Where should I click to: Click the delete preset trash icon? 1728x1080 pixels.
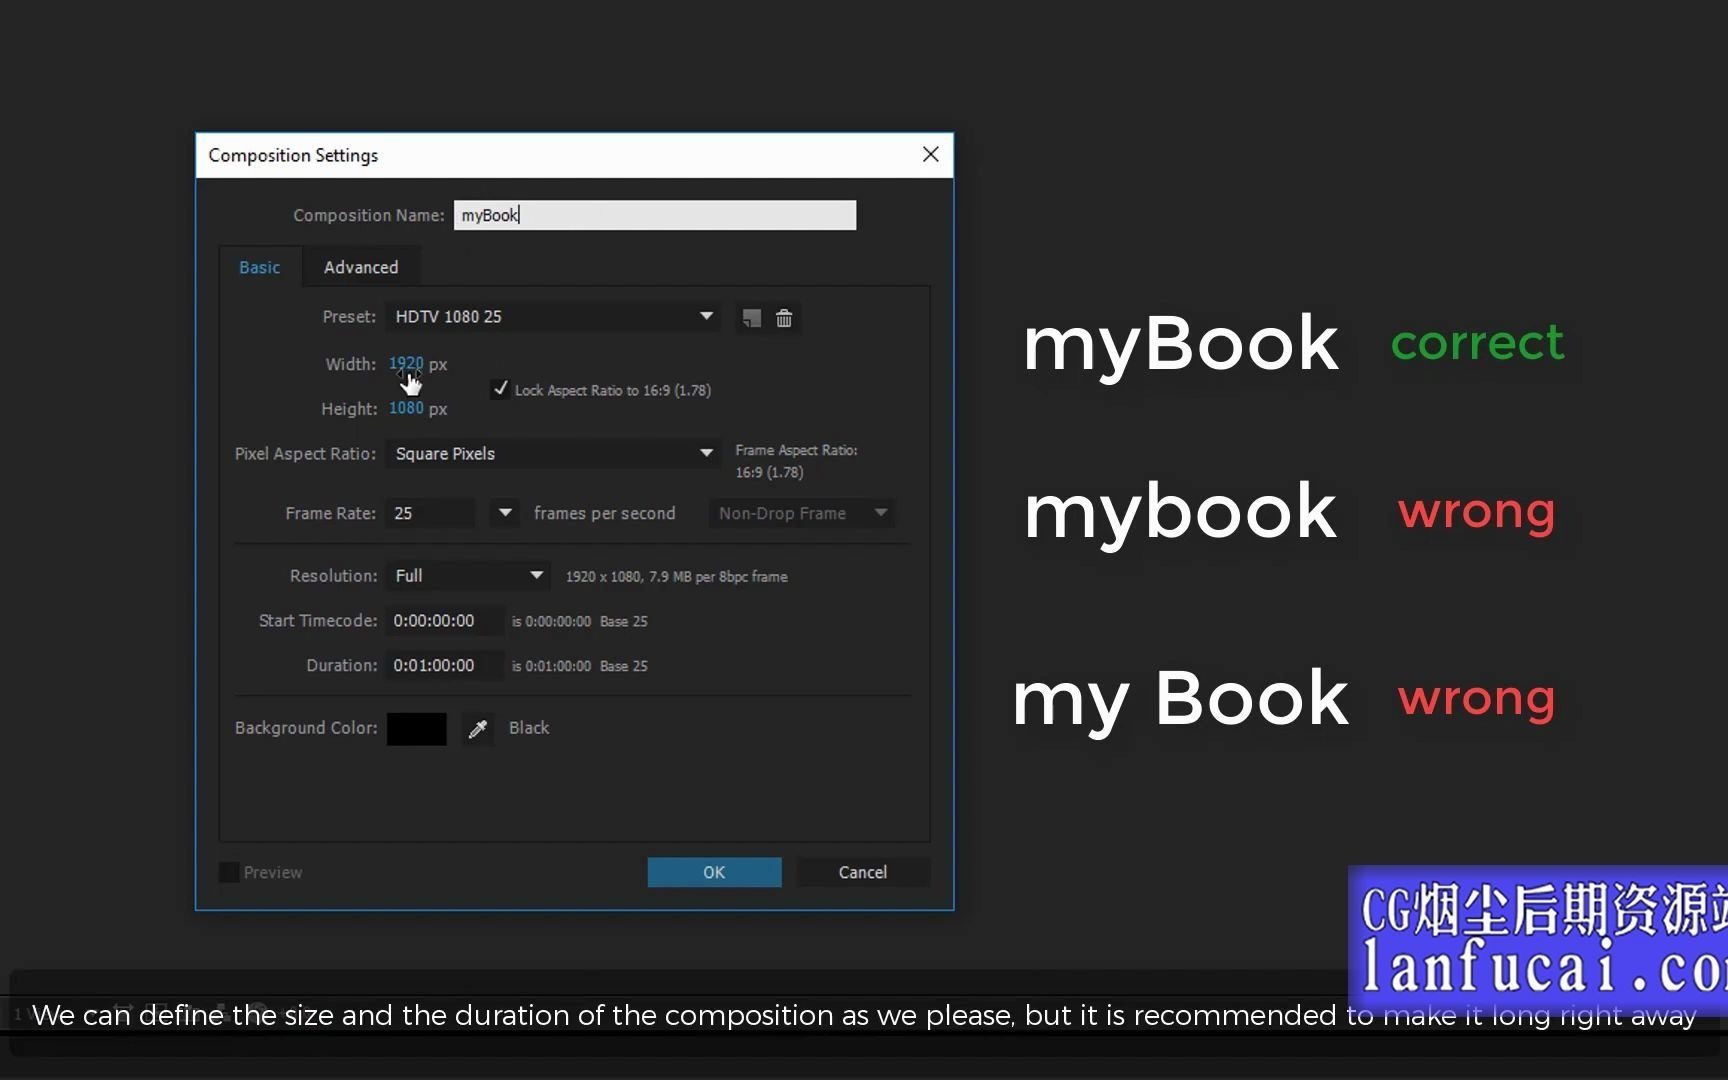(784, 318)
